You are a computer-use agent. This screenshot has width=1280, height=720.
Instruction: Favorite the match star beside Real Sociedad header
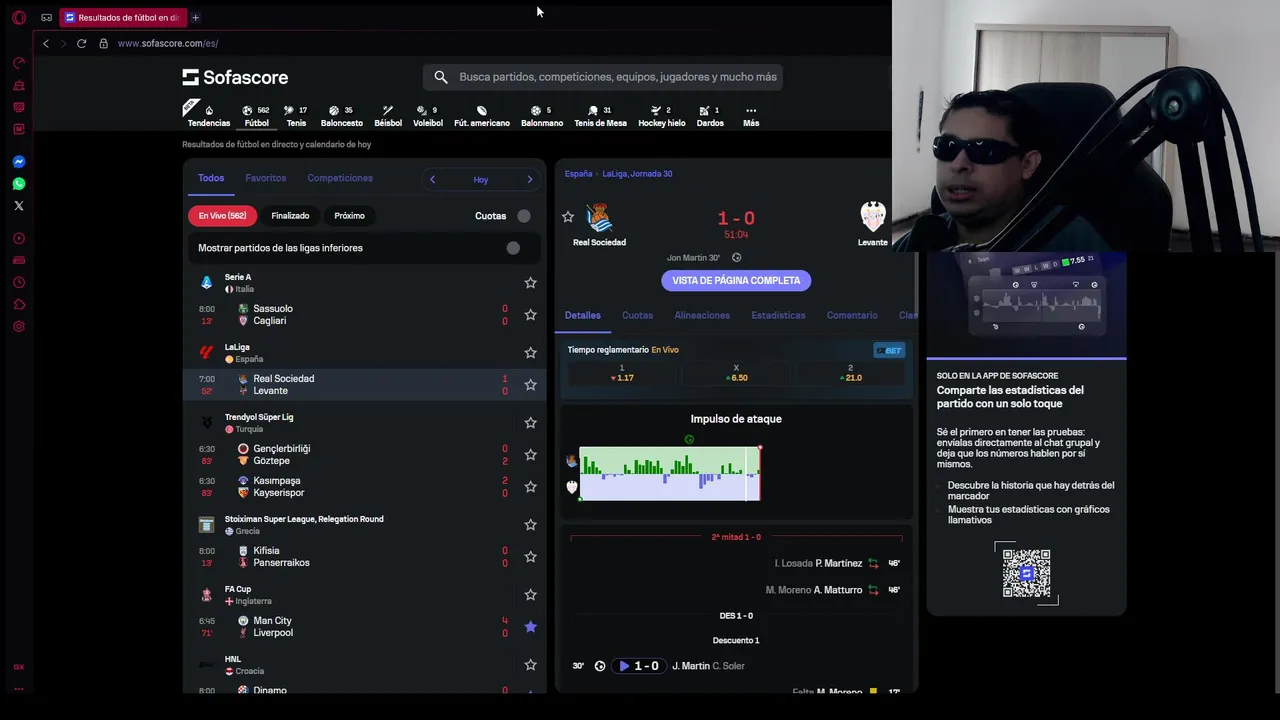568,217
